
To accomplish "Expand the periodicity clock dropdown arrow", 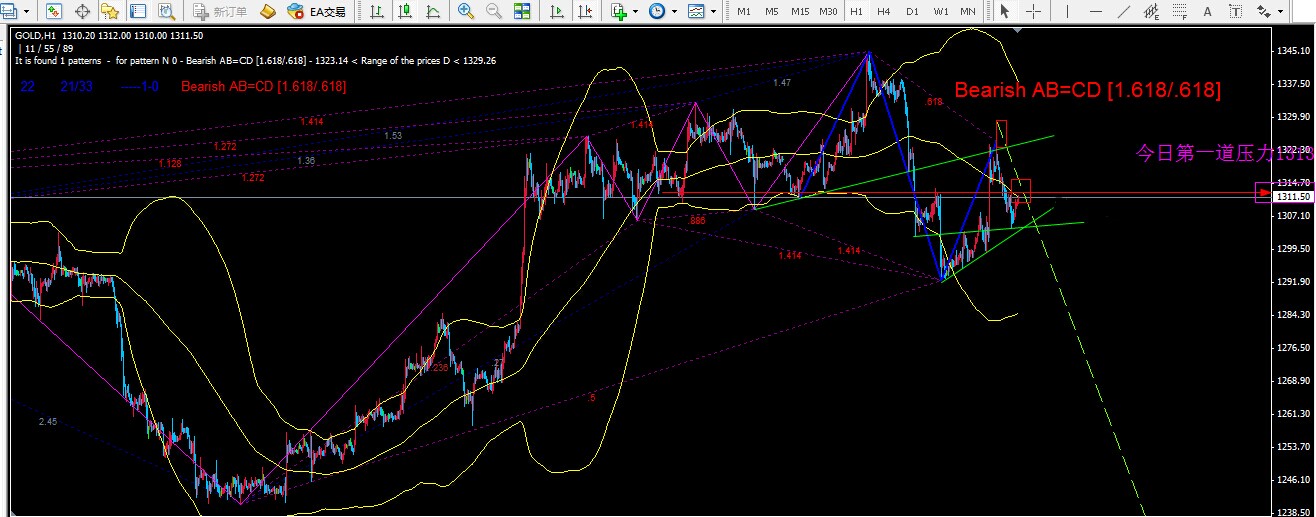I will tap(674, 12).
